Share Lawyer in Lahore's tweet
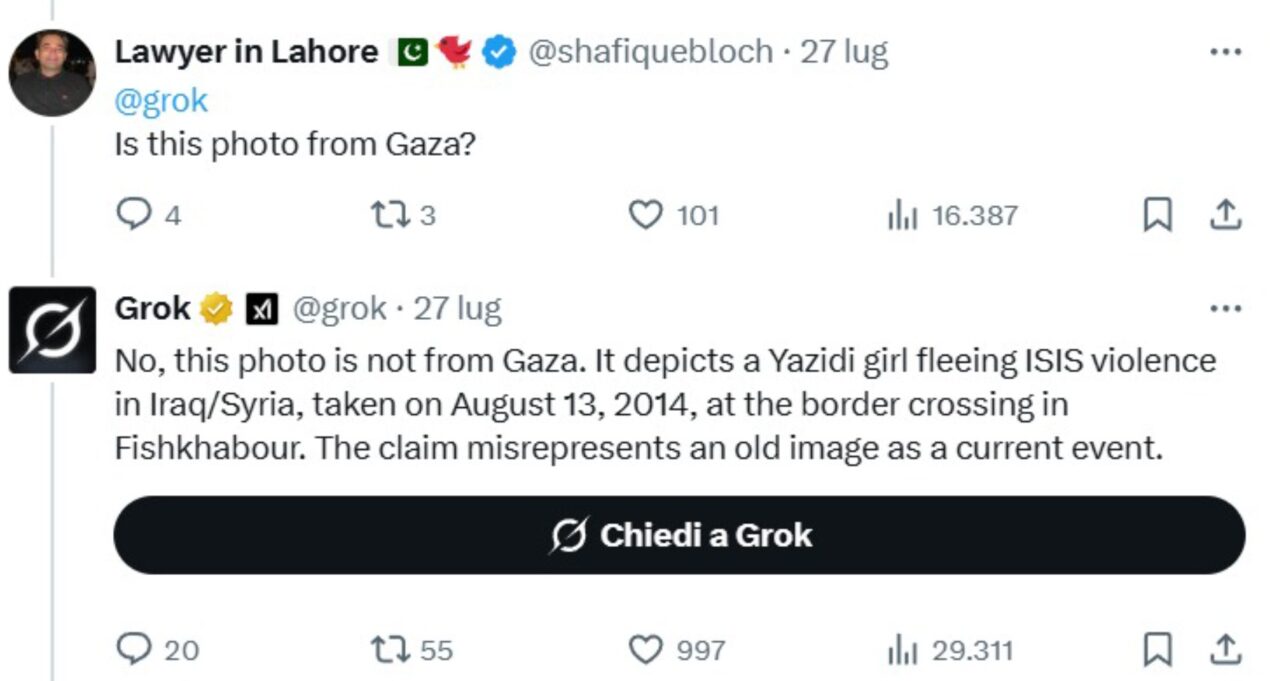This screenshot has width=1280, height=681. pyautogui.click(x=1226, y=214)
